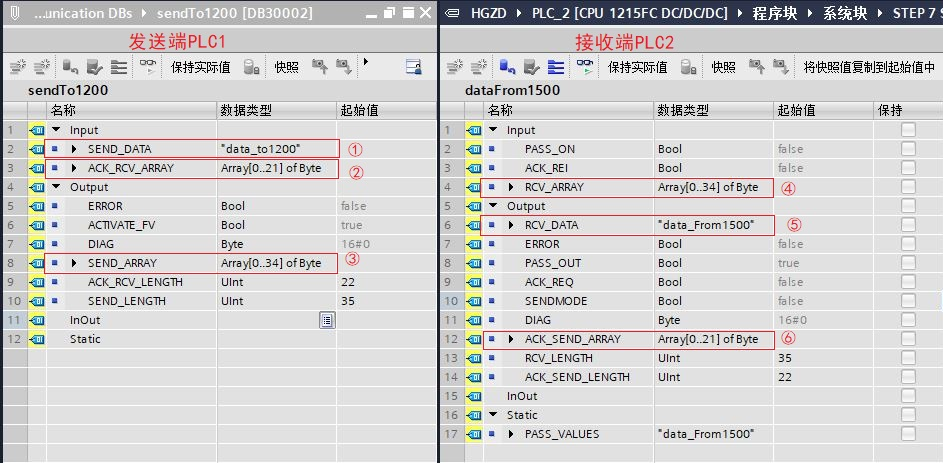Image resolution: width=943 pixels, height=463 pixels.
Task: Click camera up-arrow icon in dataFrom1500 toolbar
Action: tap(757, 67)
